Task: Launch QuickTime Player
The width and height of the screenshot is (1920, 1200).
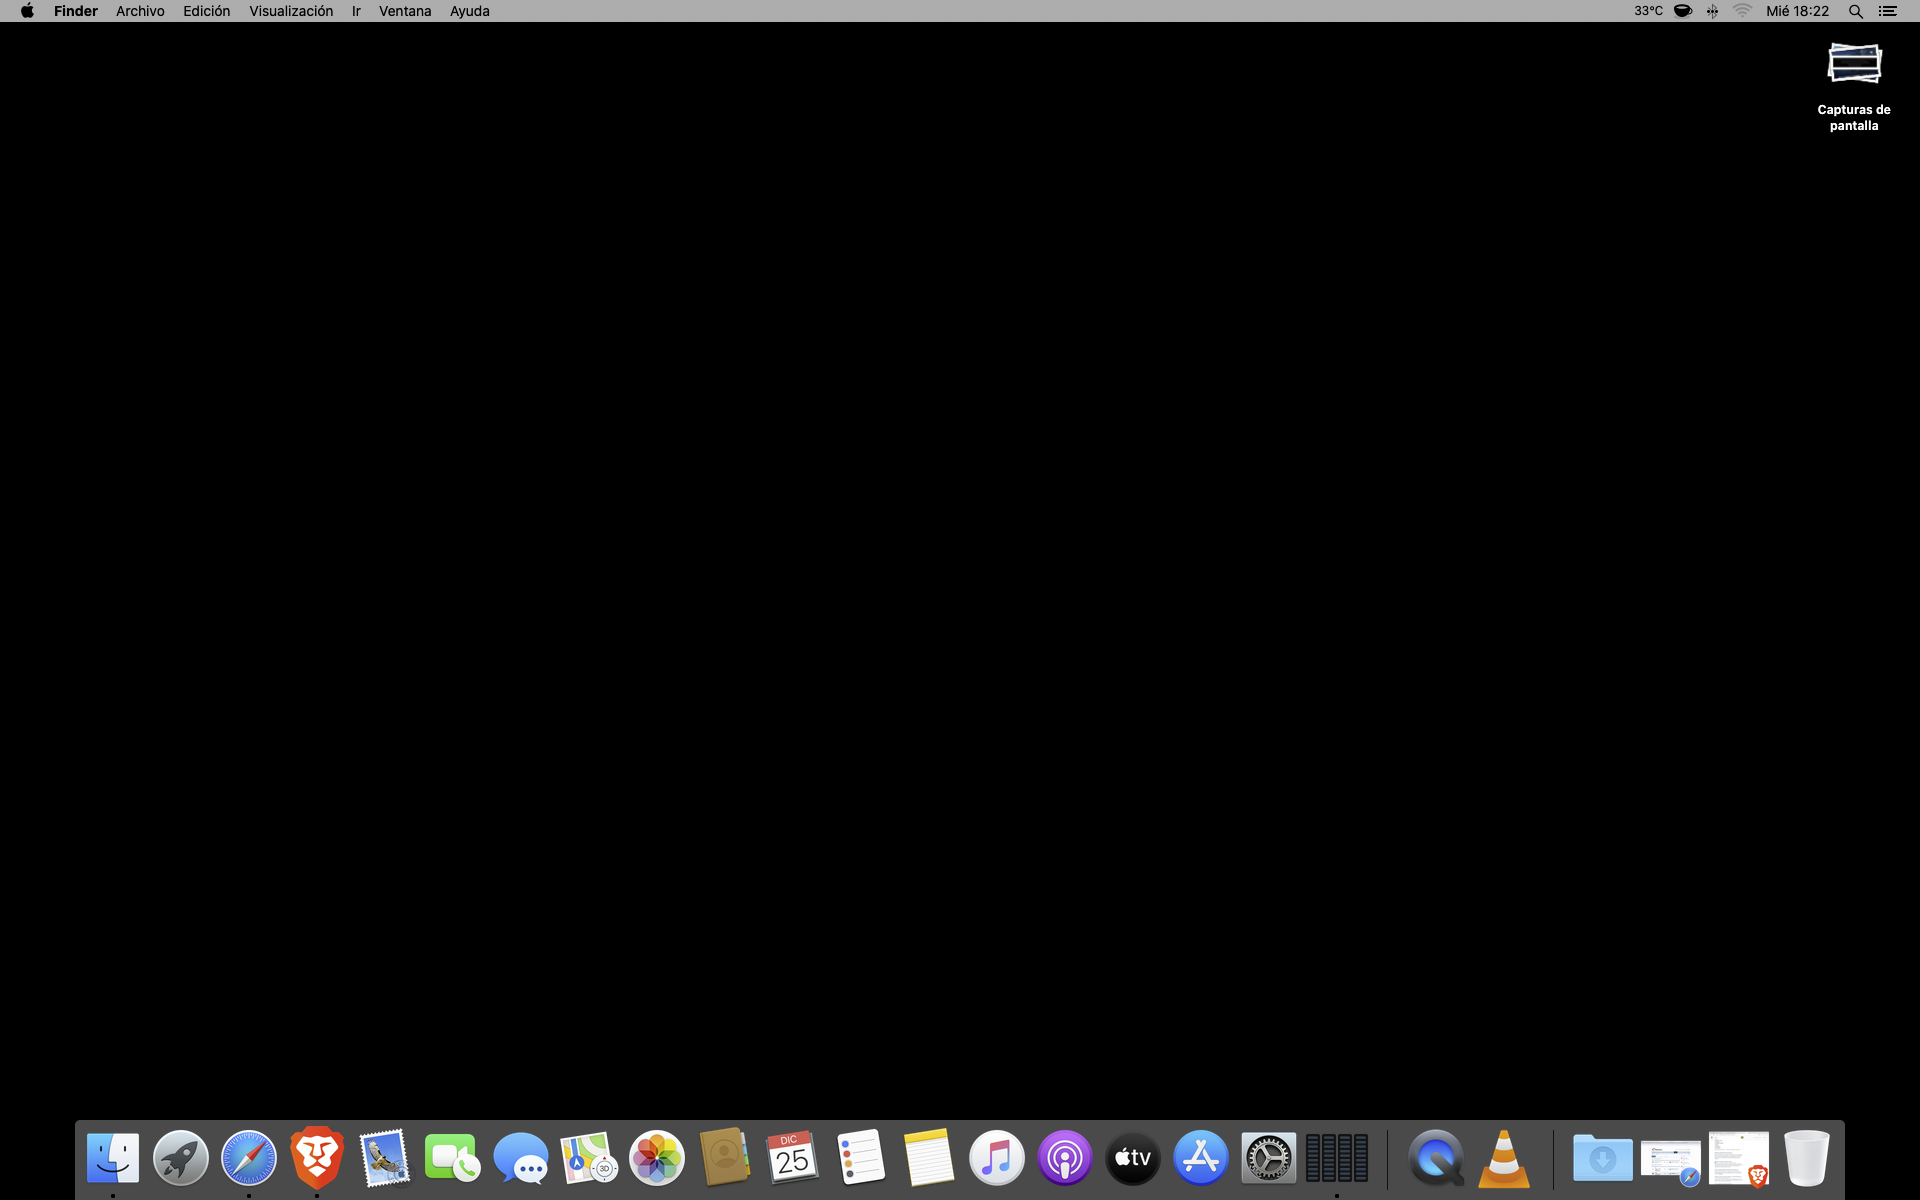Action: pos(1435,1158)
